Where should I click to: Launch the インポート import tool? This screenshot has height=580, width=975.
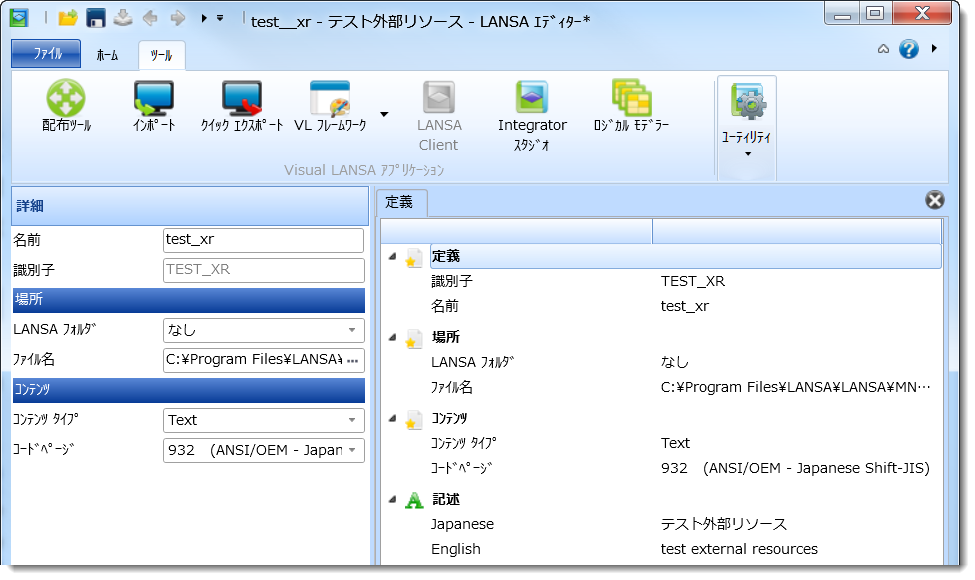pos(154,106)
